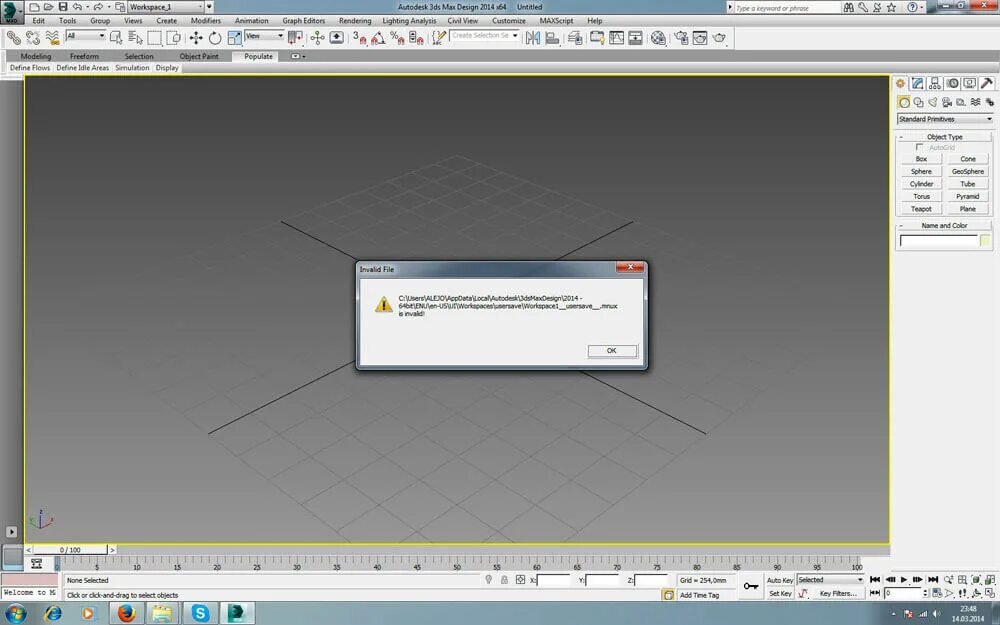Toggle Percent Snap in main toolbar
The image size is (1000, 625).
[397, 38]
